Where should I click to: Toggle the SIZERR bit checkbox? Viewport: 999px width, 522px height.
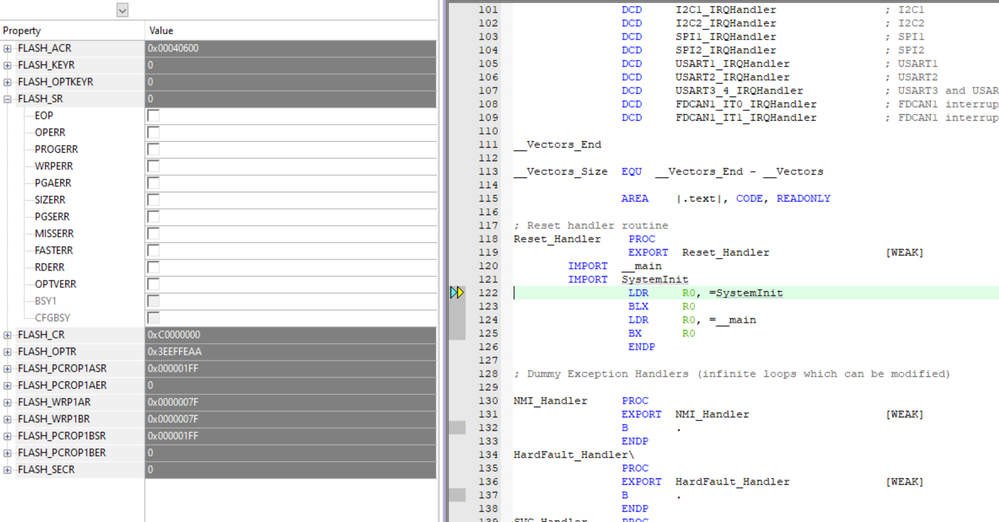click(154, 200)
